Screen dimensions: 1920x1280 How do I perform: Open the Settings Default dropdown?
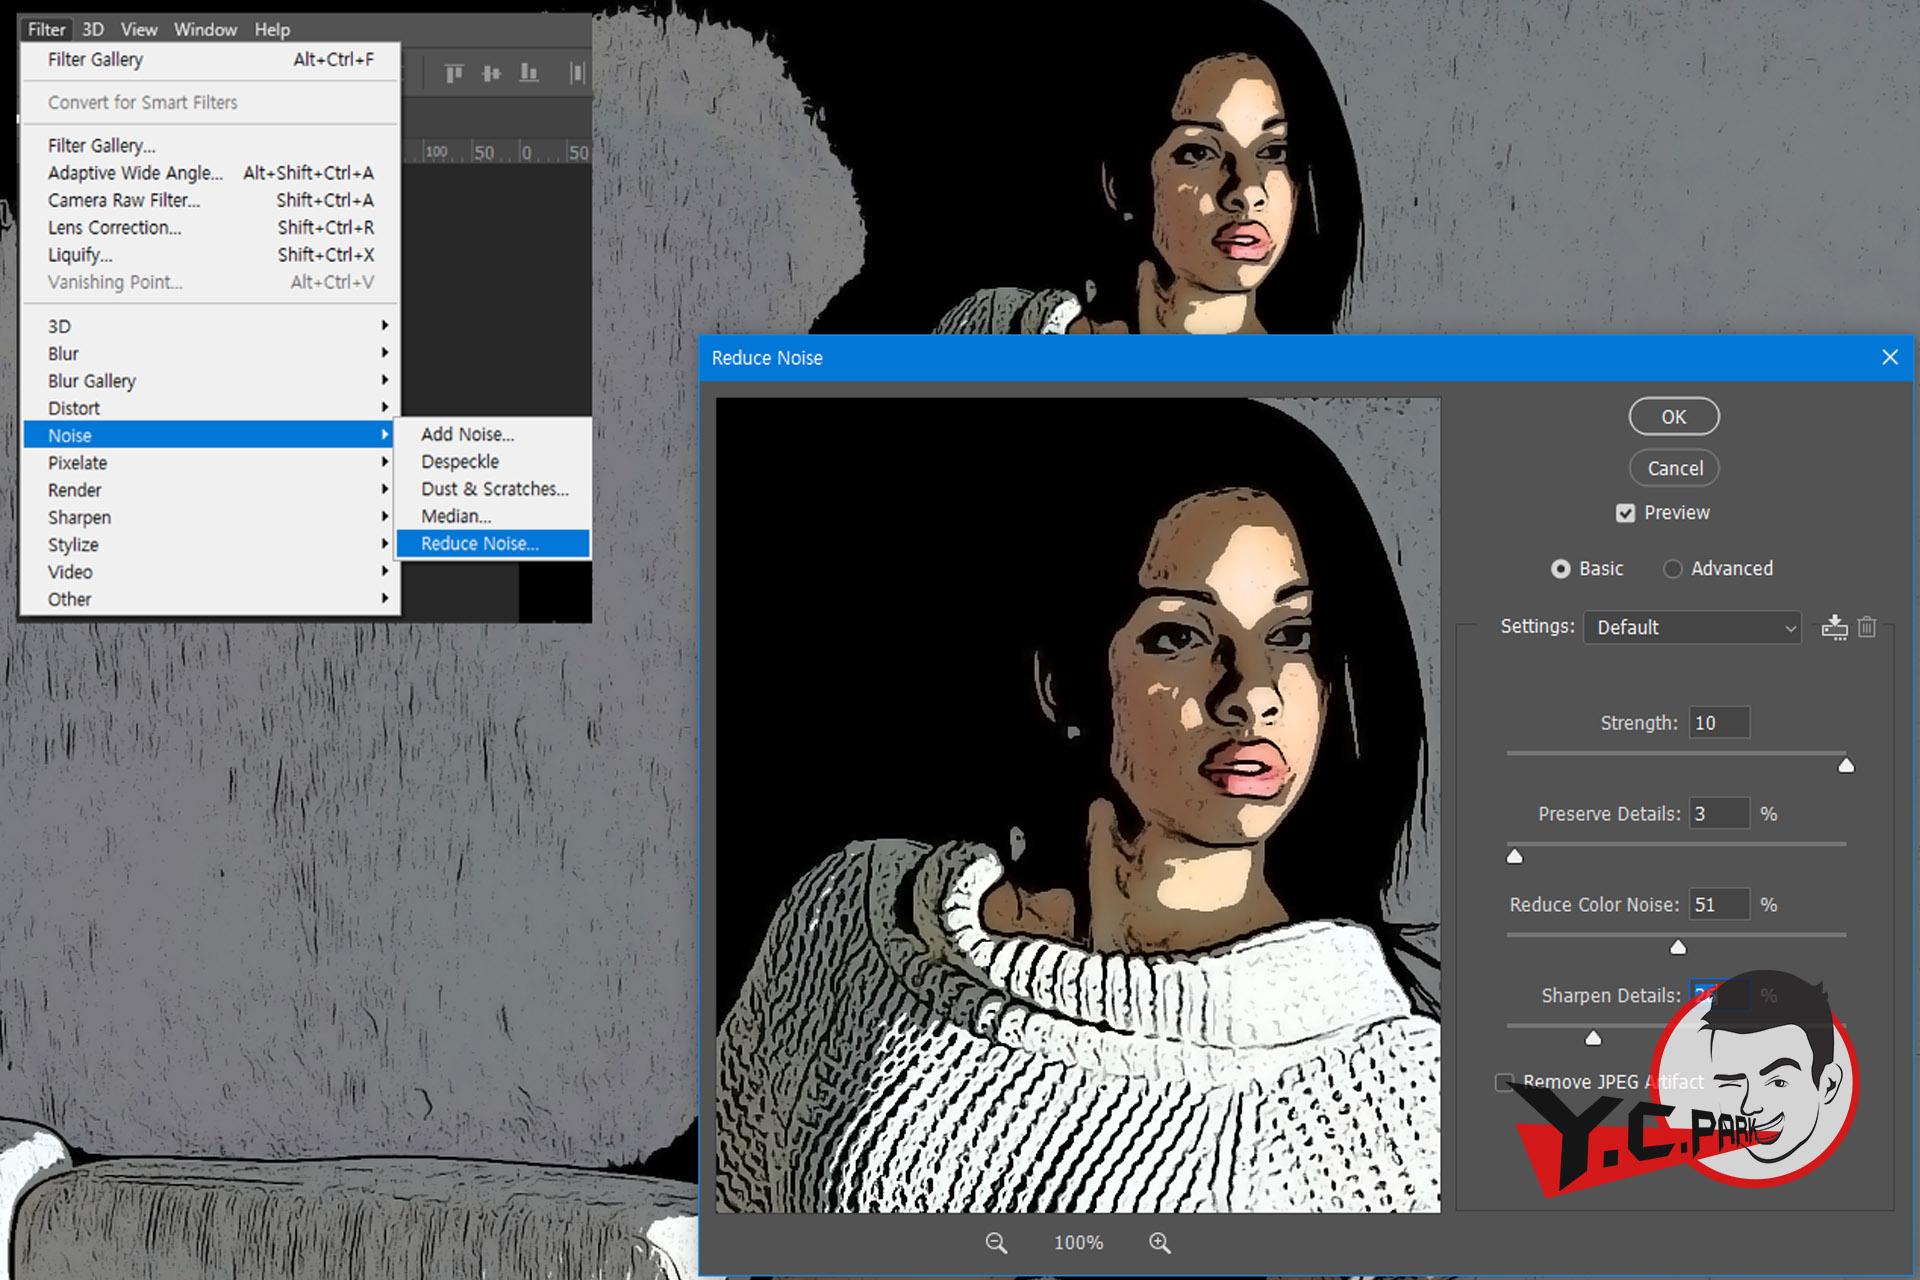1692,627
